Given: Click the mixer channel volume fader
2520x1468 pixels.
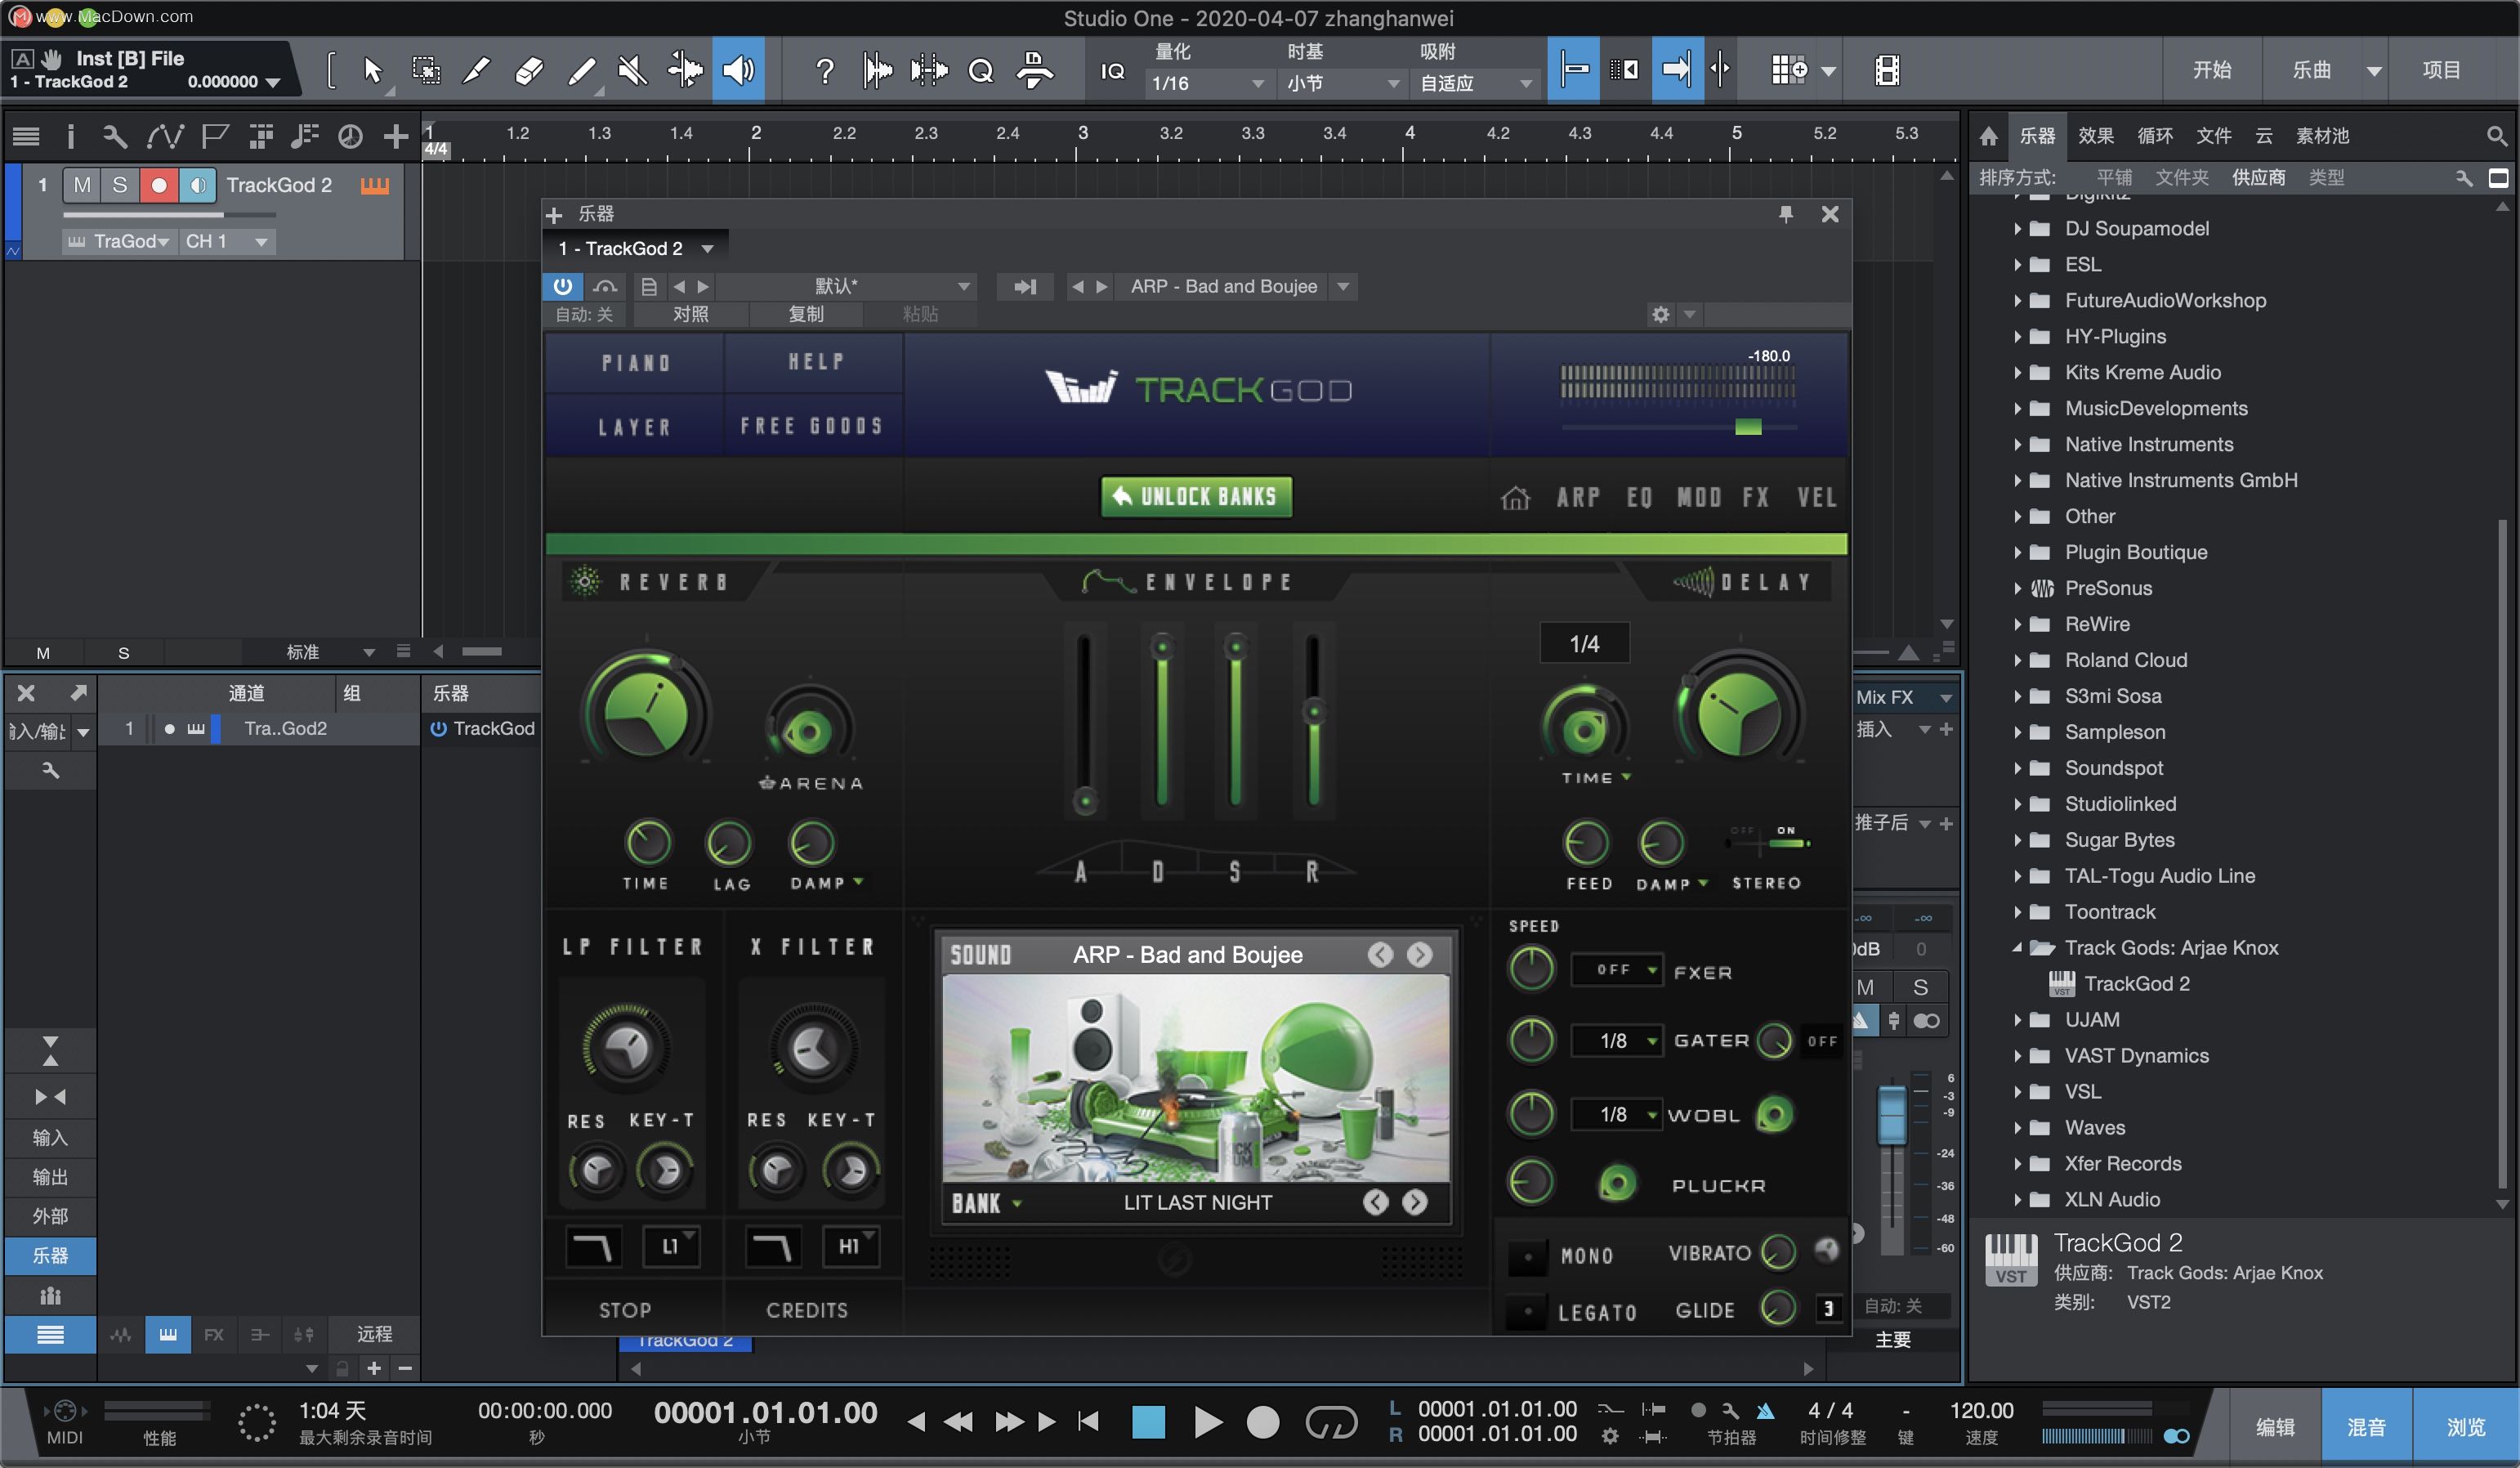Looking at the screenshot, I should click(1892, 1115).
